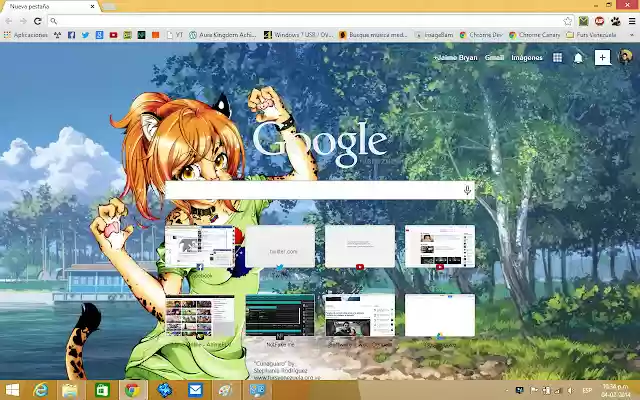Open the radiation symbol bookmark
This screenshot has height=400, width=640.
pos(58,35)
